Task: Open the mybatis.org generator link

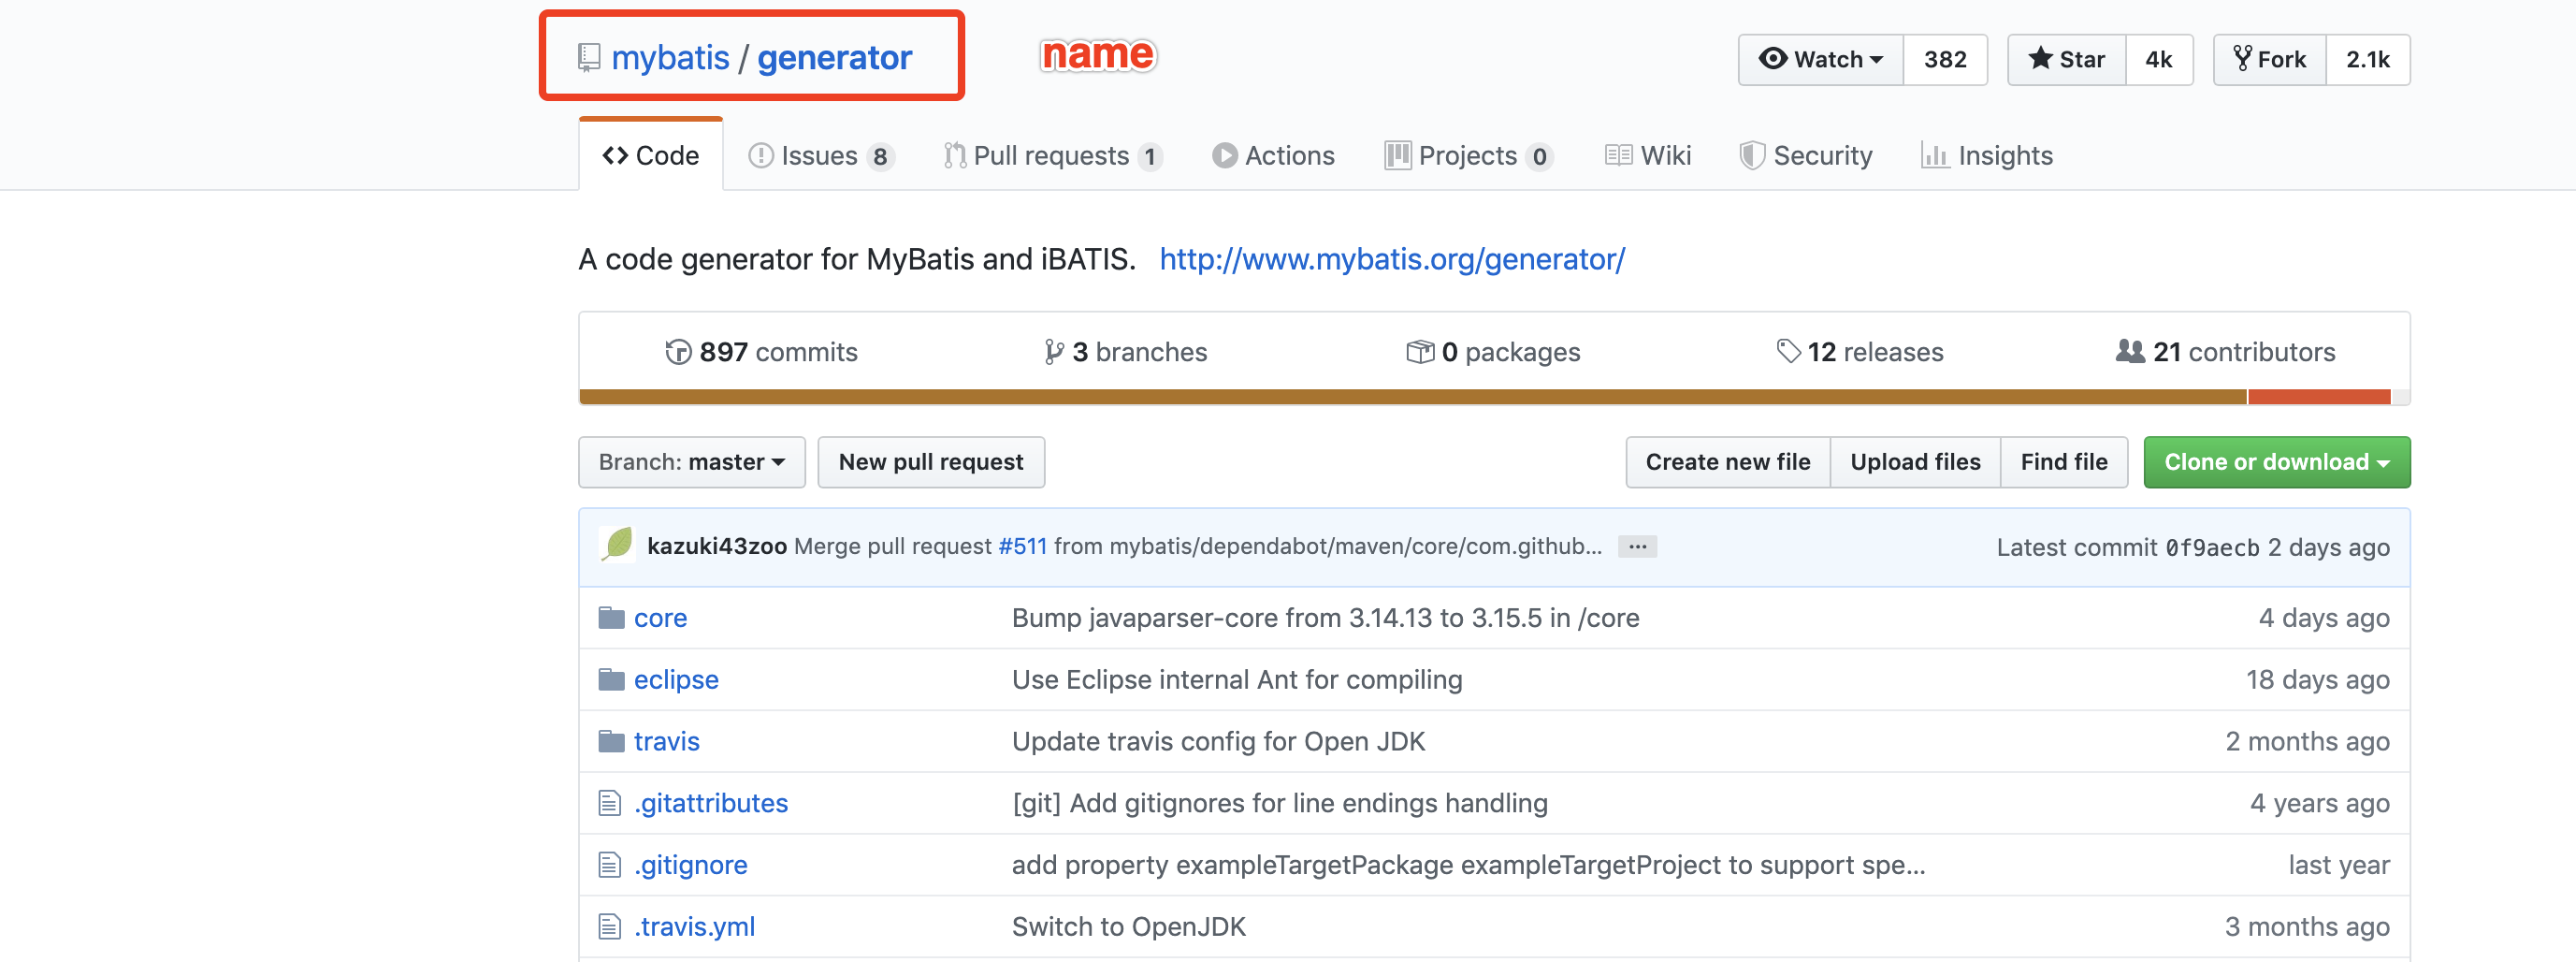Action: click(x=1392, y=260)
